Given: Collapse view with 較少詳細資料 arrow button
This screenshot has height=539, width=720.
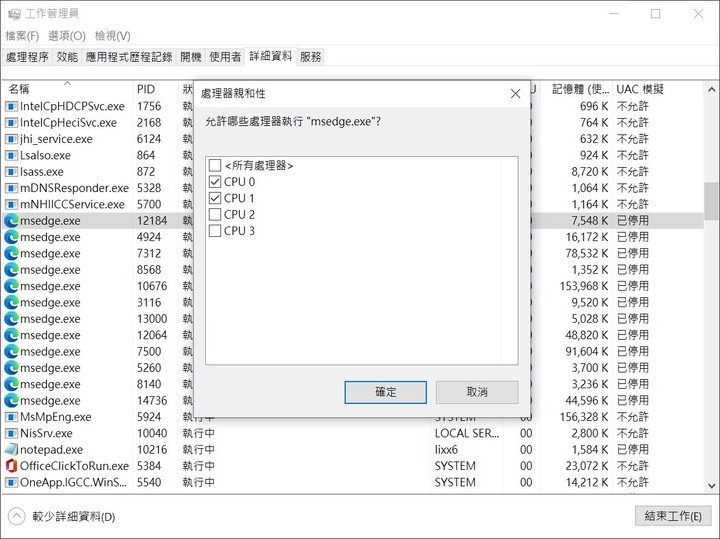Looking at the screenshot, I should point(17,517).
